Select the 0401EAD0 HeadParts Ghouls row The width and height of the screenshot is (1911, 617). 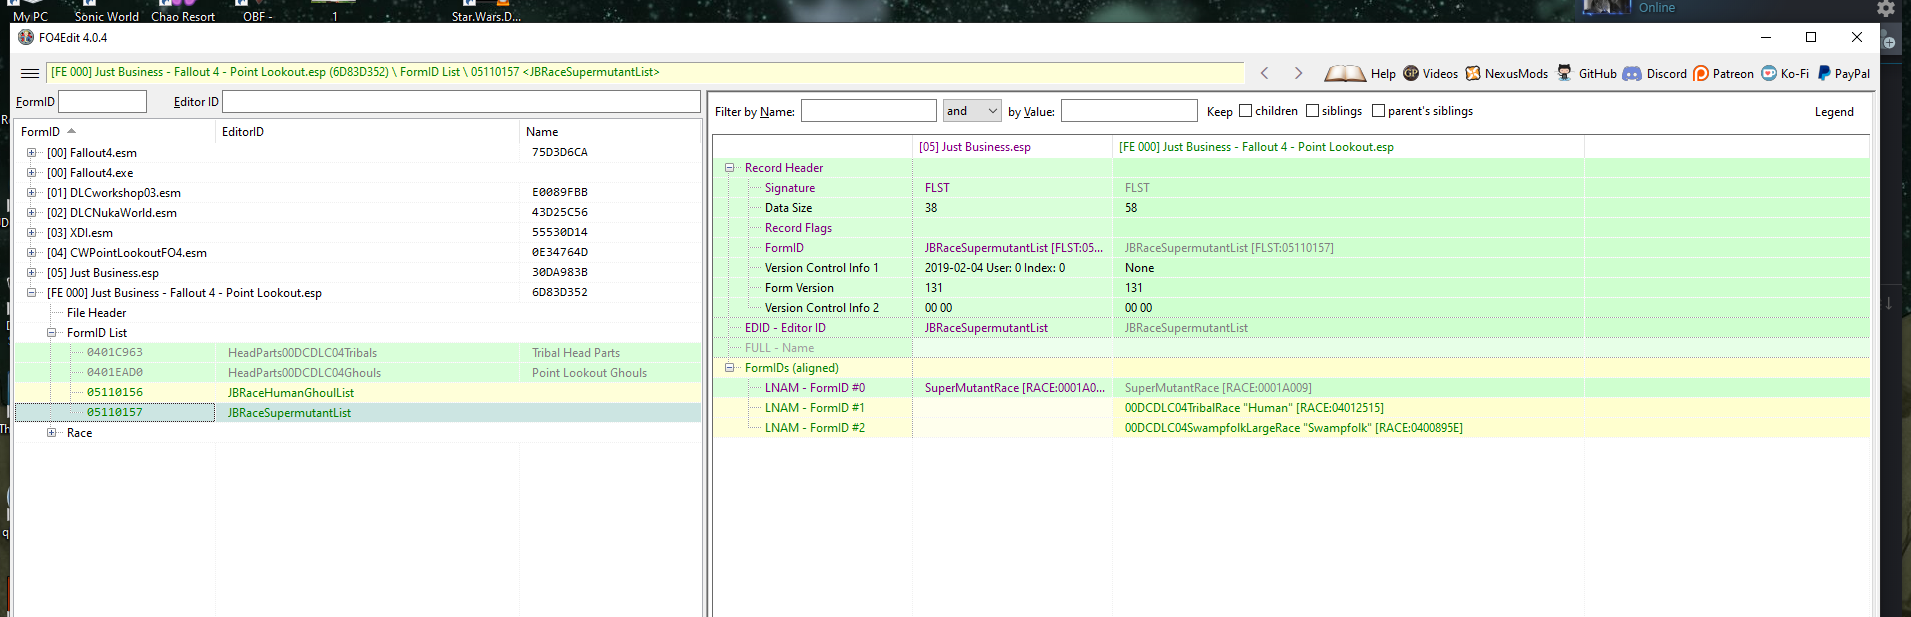coord(358,373)
